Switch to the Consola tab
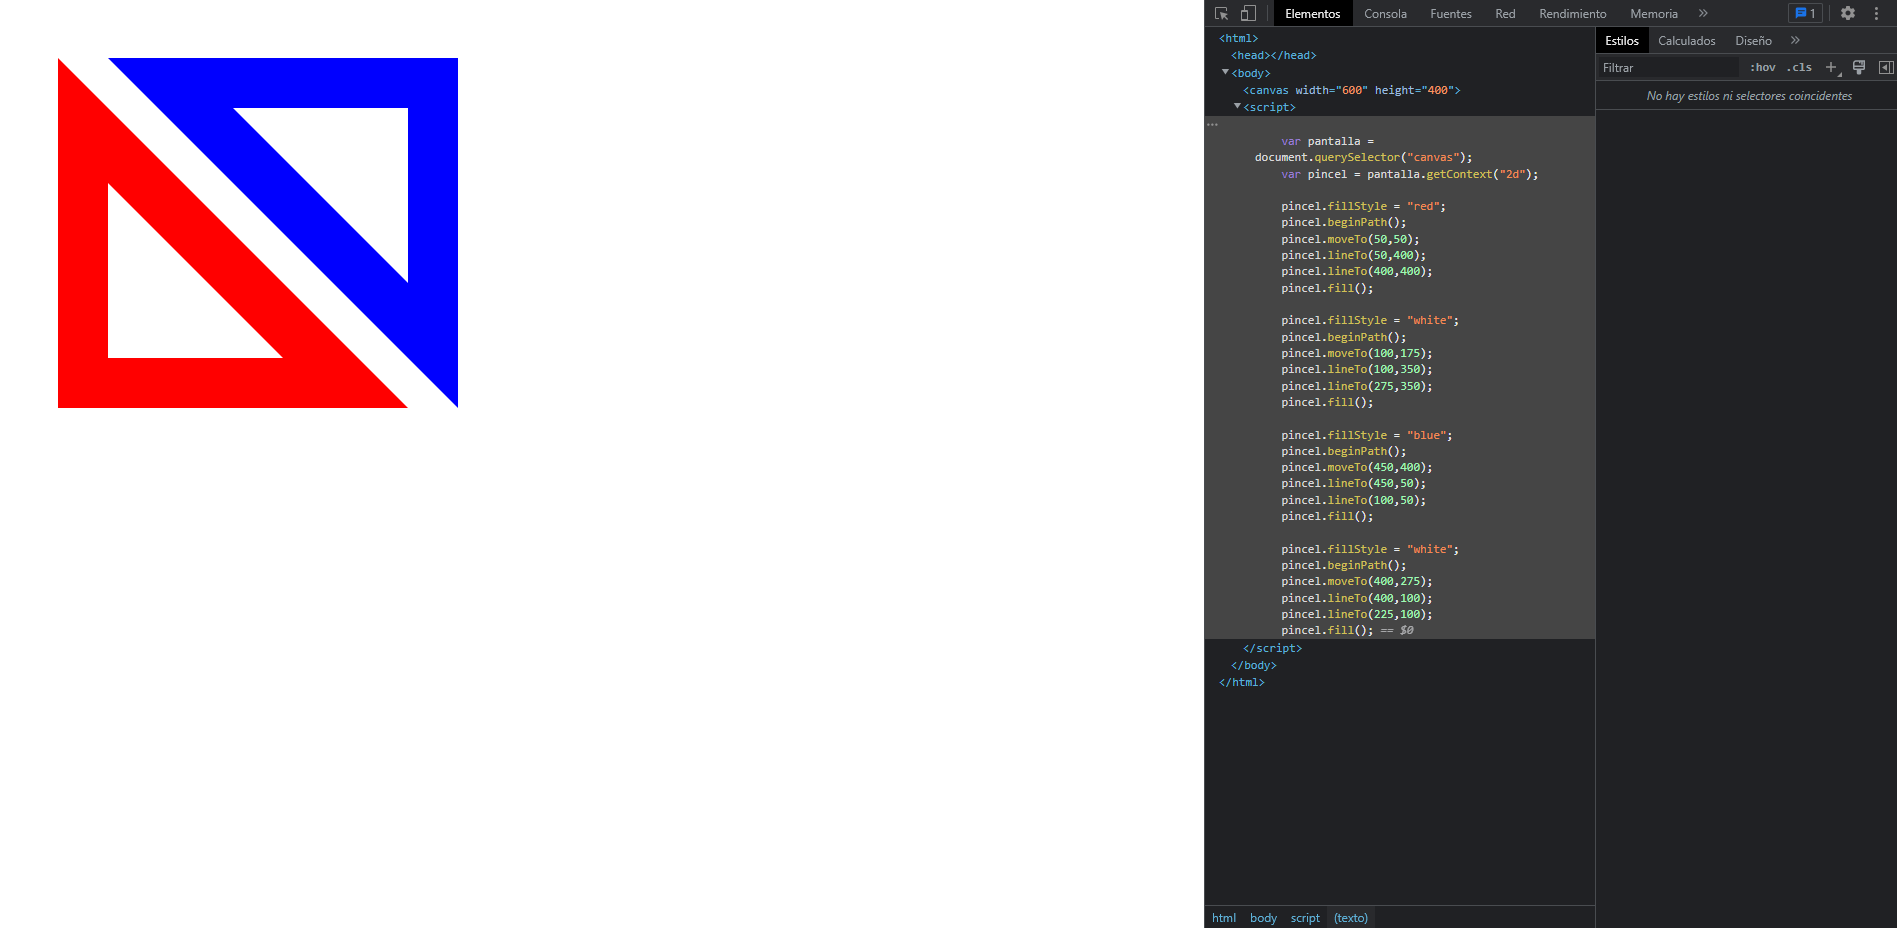Viewport: 1897px width, 928px height. pos(1385,13)
